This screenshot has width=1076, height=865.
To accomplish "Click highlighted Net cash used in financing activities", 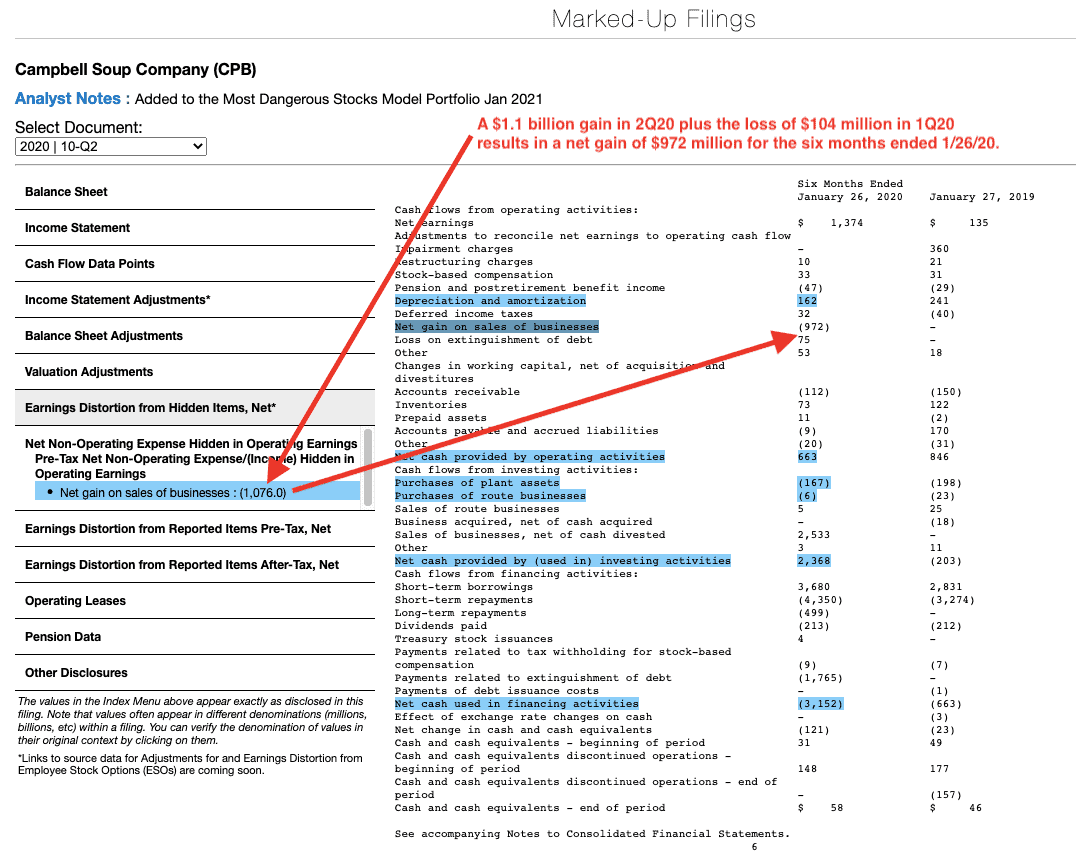I will (516, 704).
